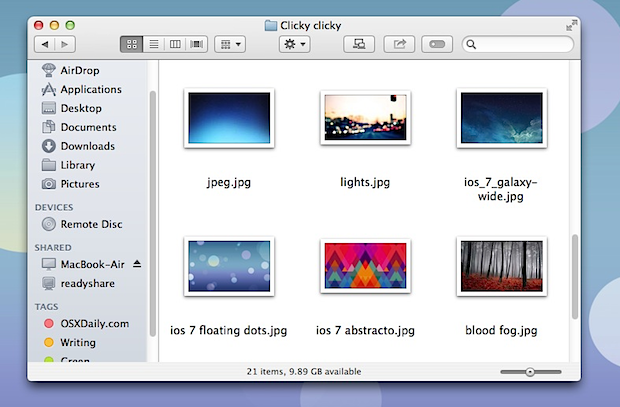Select the blood fog.jpg thumbnail
This screenshot has width=620, height=407.
click(x=502, y=266)
